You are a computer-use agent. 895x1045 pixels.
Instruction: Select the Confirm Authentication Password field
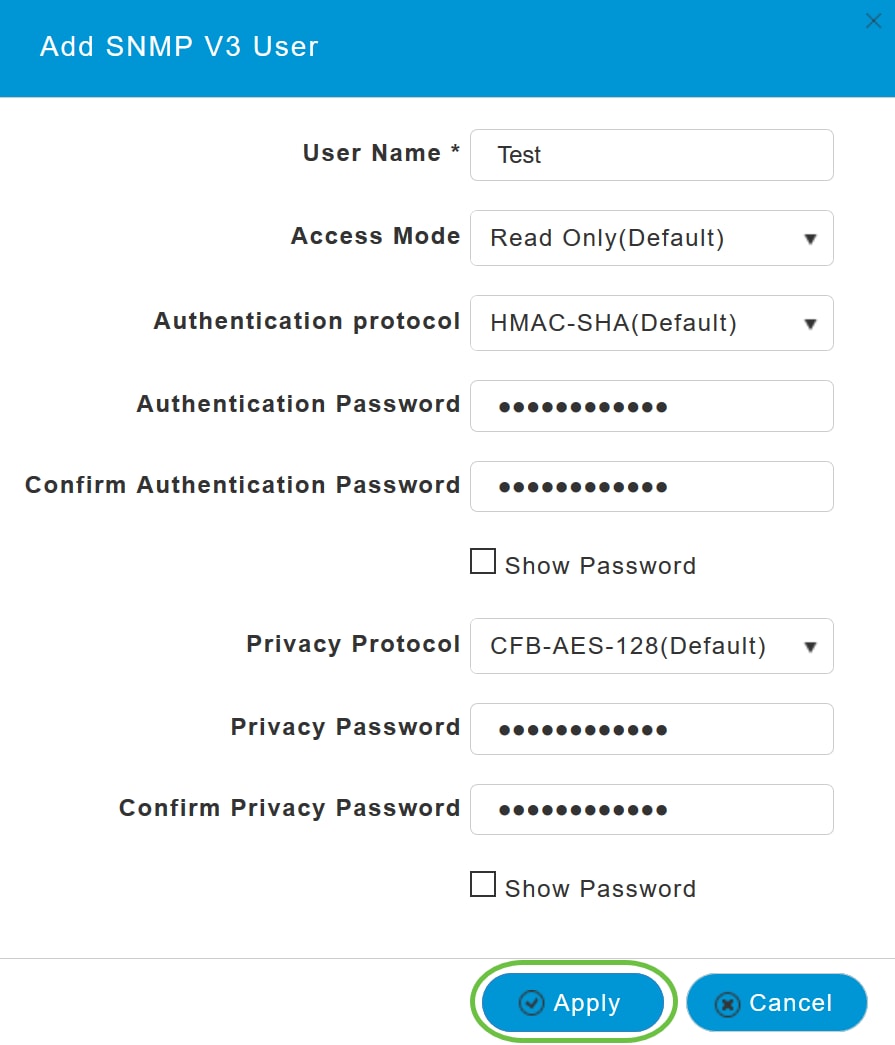[x=651, y=487]
